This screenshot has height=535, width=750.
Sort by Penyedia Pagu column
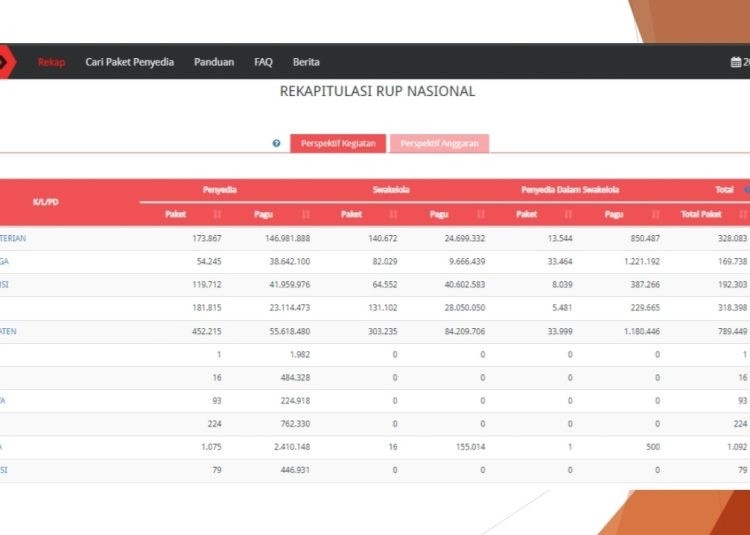coord(306,214)
